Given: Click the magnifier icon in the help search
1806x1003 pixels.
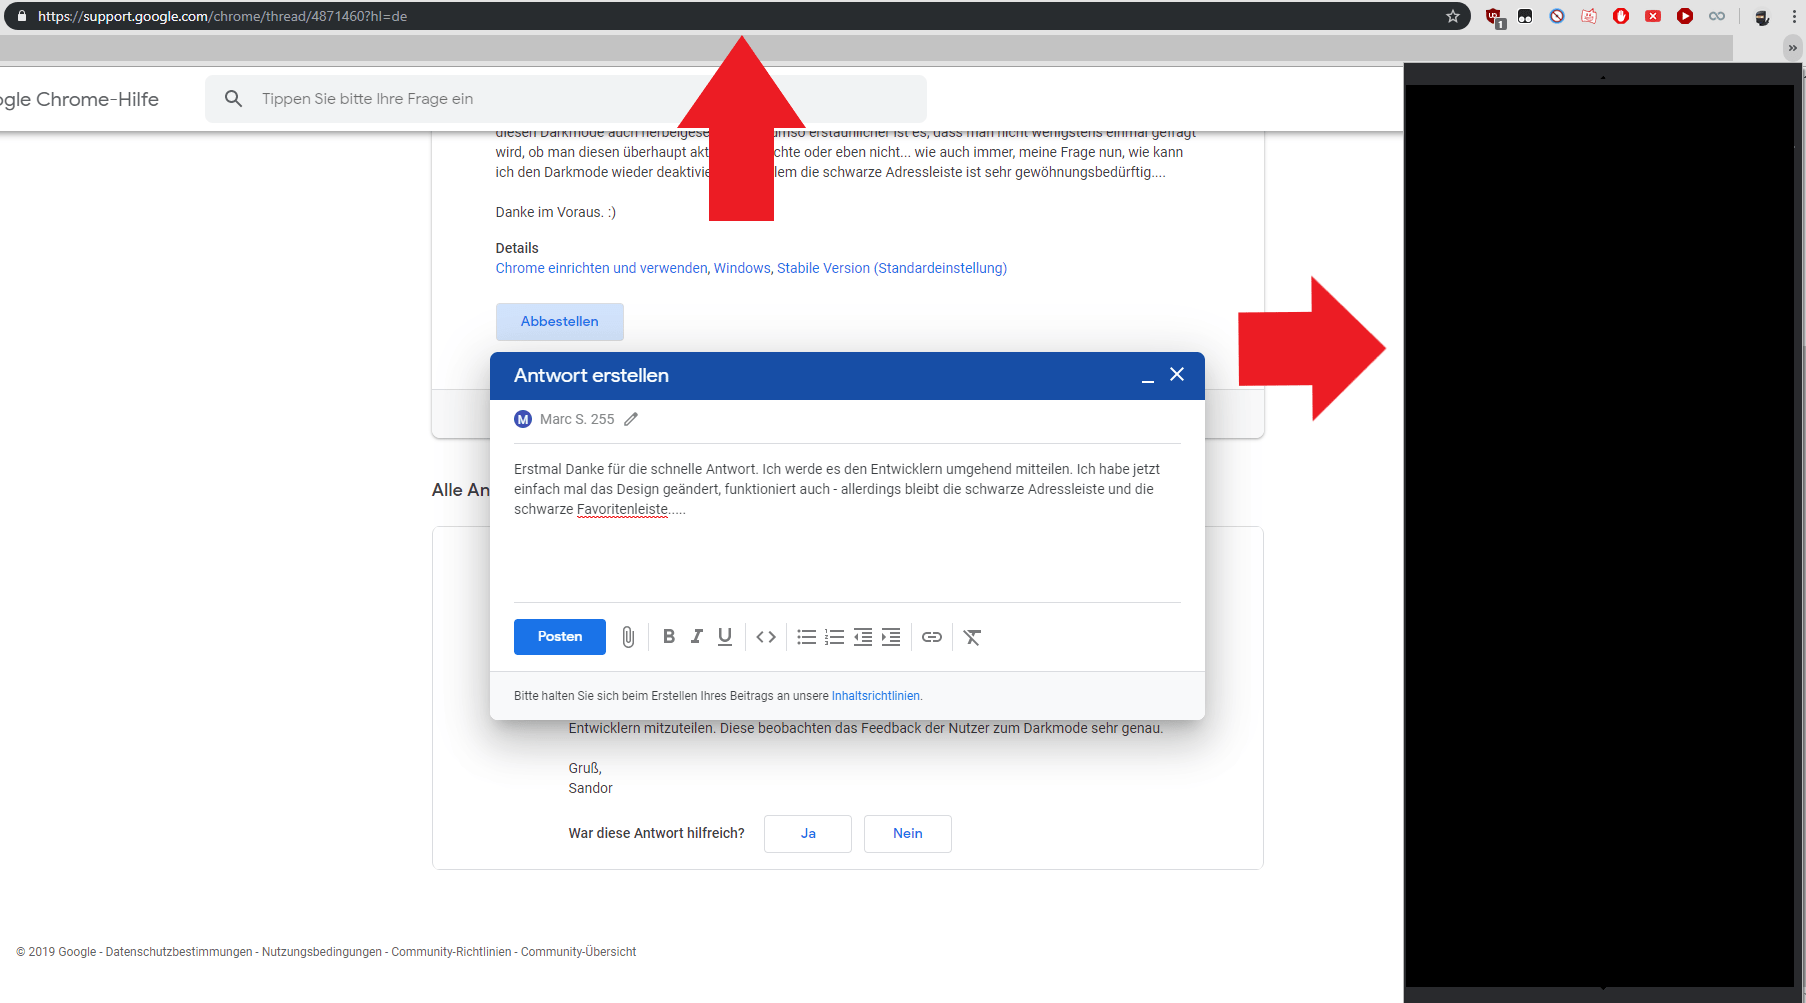Looking at the screenshot, I should [x=233, y=98].
